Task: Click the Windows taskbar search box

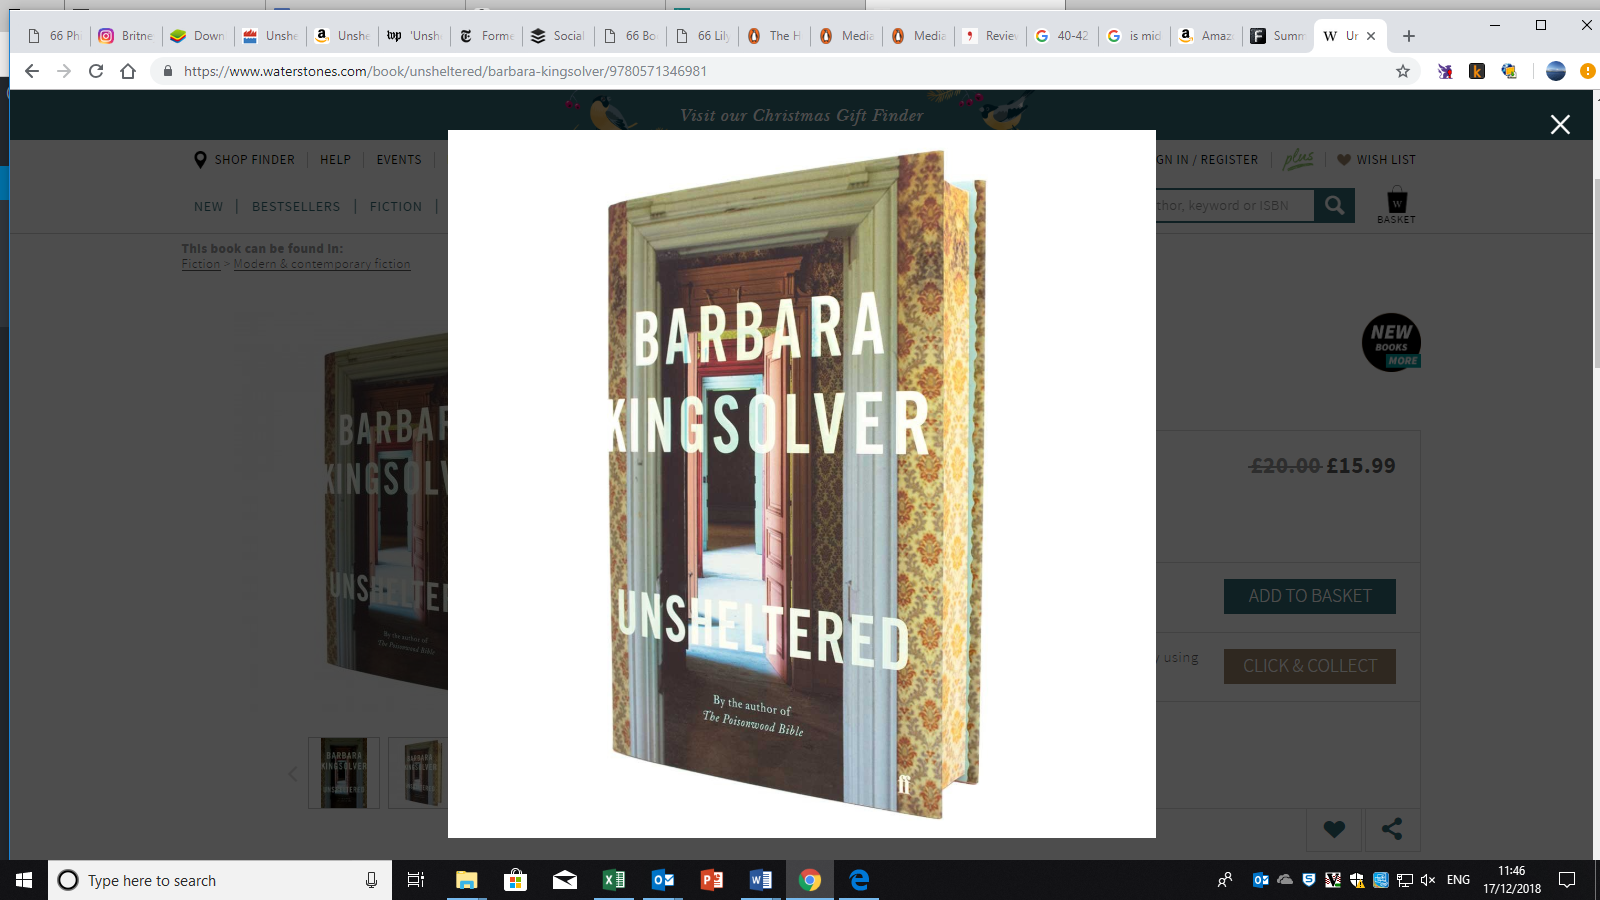Action: (x=220, y=880)
